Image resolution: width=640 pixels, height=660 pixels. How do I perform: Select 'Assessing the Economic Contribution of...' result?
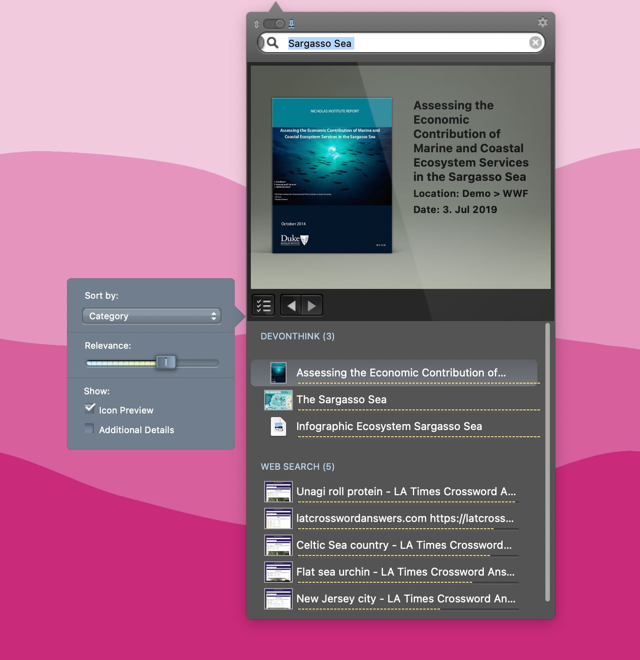tap(394, 373)
